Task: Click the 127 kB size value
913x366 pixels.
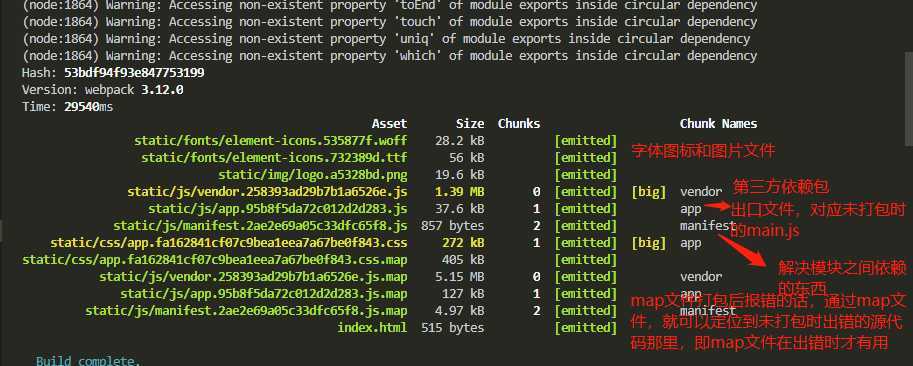Action: (463, 293)
